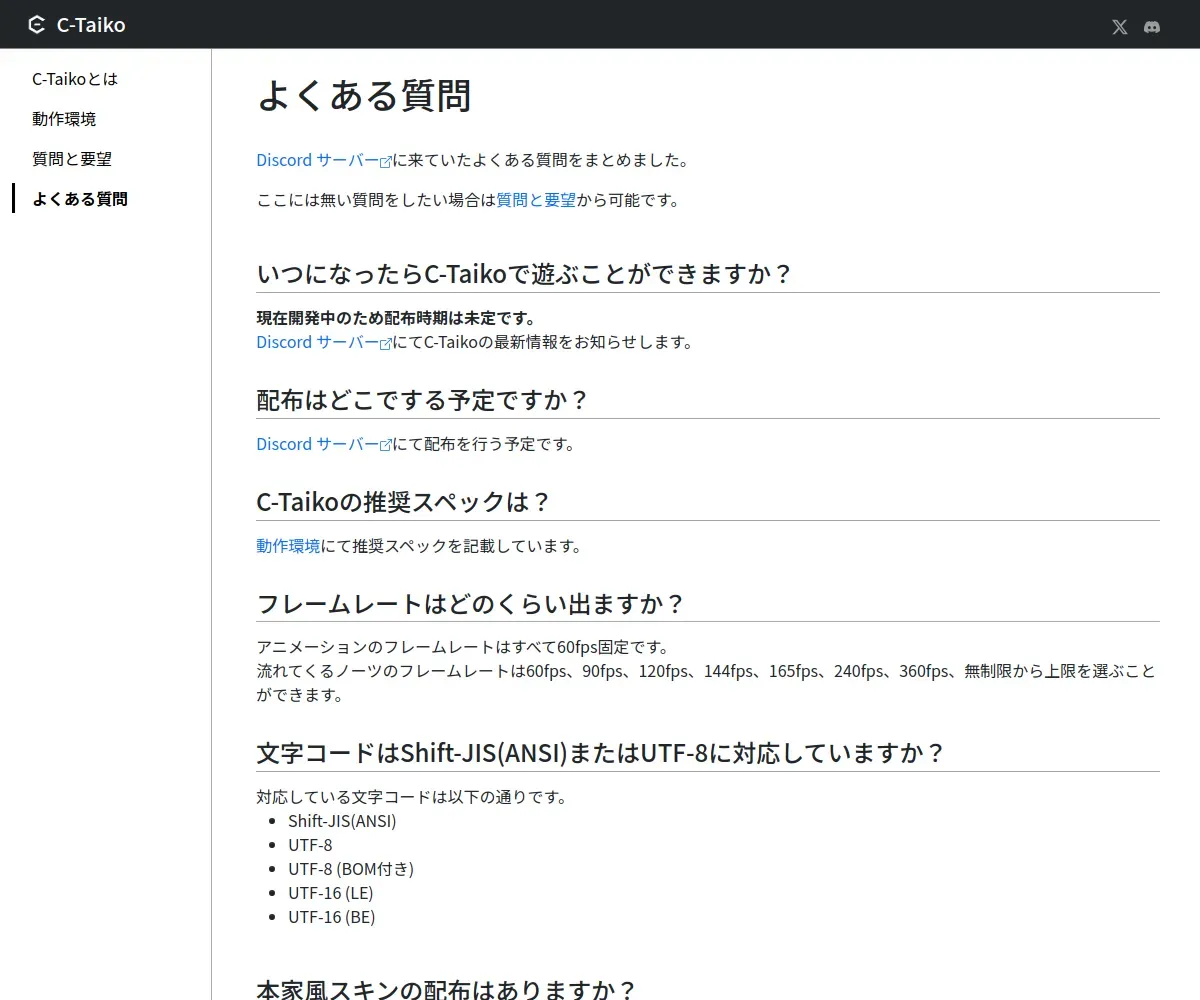The height and width of the screenshot is (1000, 1200).
Task: Click external-link icon before にてC-Taikoの最新情報
Action: (x=386, y=344)
